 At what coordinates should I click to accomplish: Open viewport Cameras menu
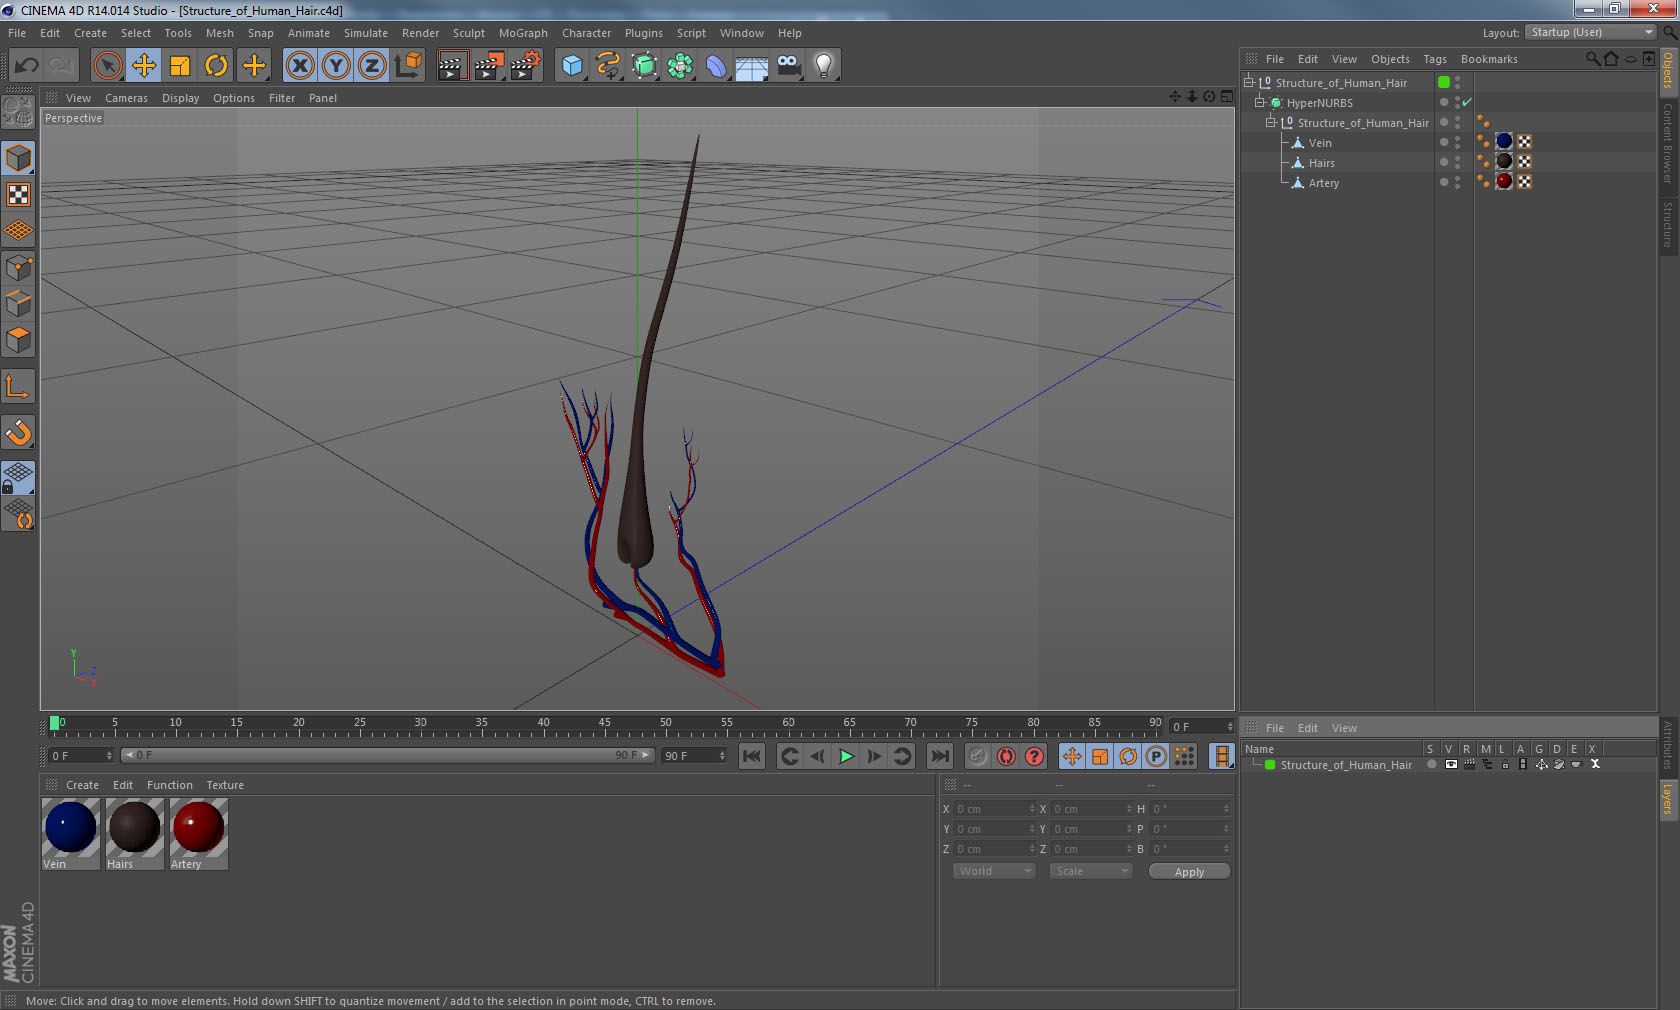coord(126,98)
